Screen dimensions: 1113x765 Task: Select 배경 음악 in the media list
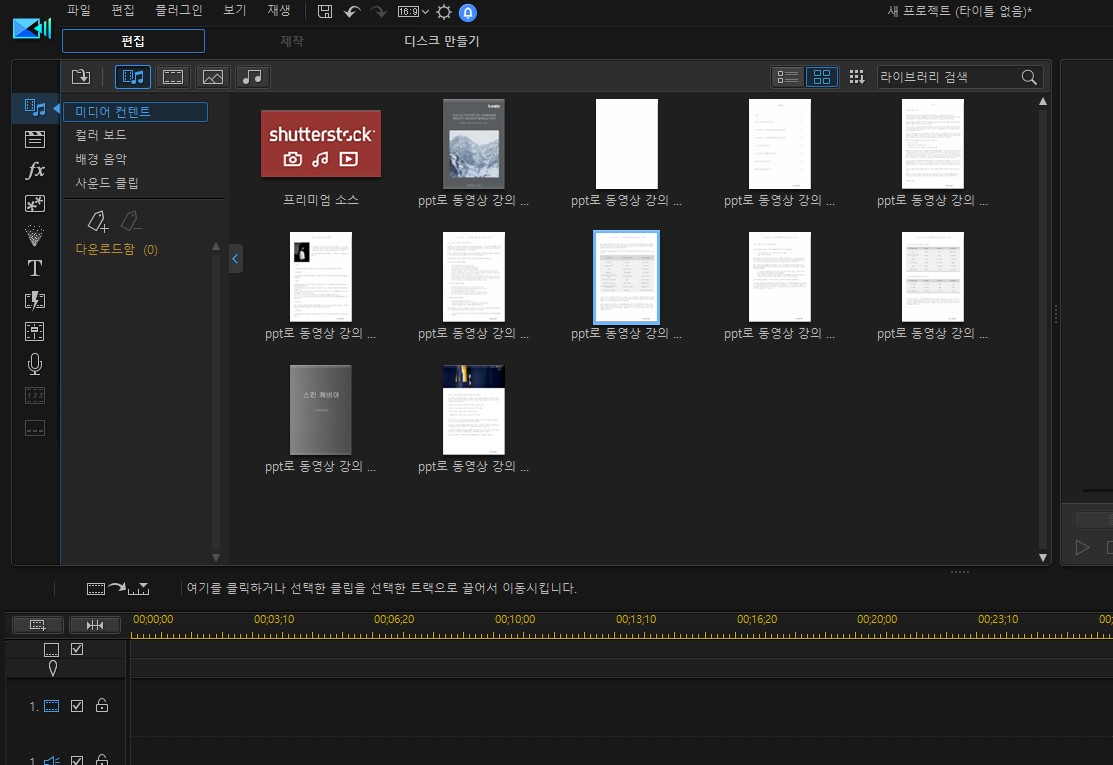click(101, 159)
